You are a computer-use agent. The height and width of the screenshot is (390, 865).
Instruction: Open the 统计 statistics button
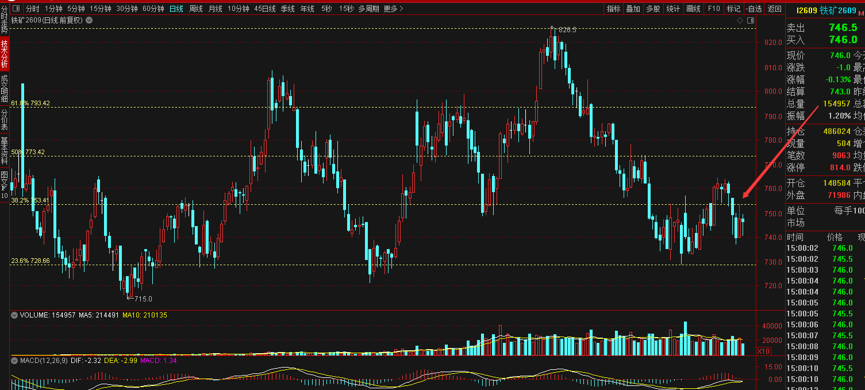tap(673, 9)
